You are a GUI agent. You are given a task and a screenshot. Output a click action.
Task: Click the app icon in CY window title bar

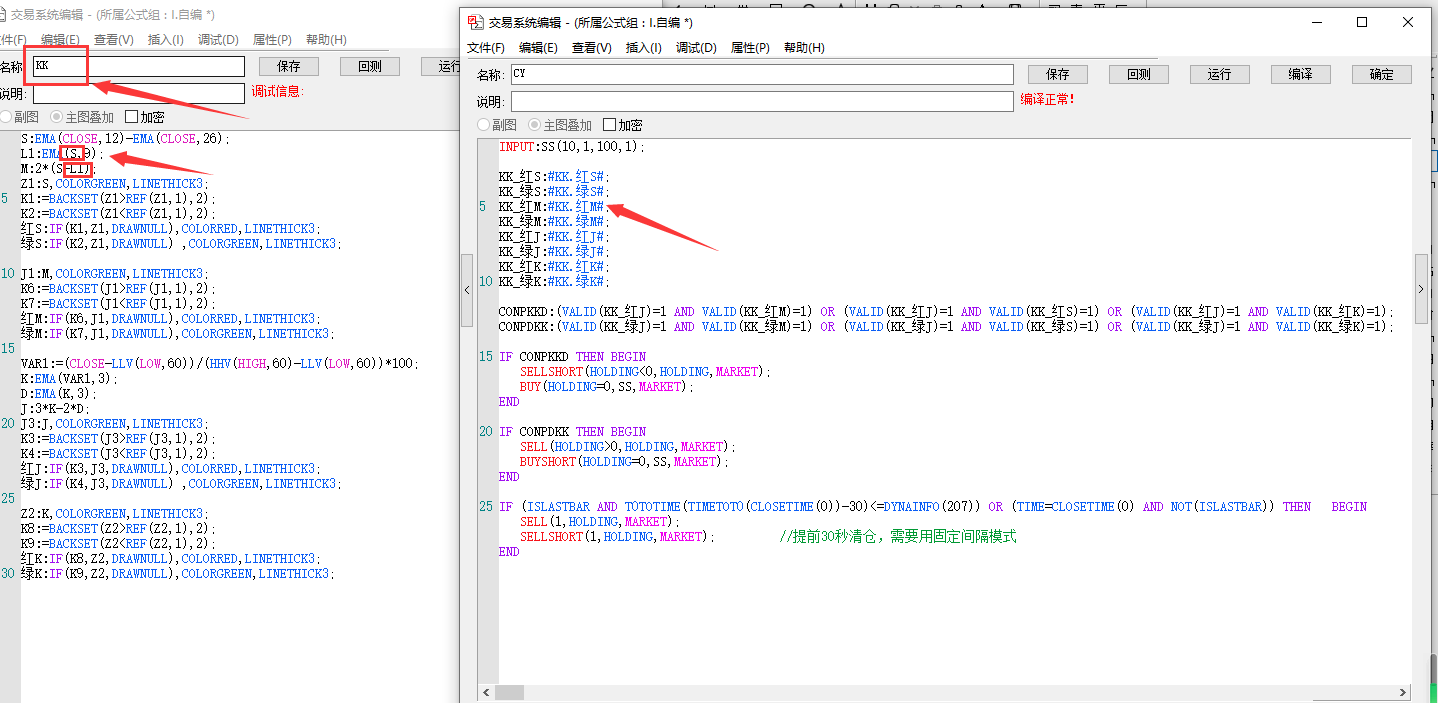coord(477,22)
